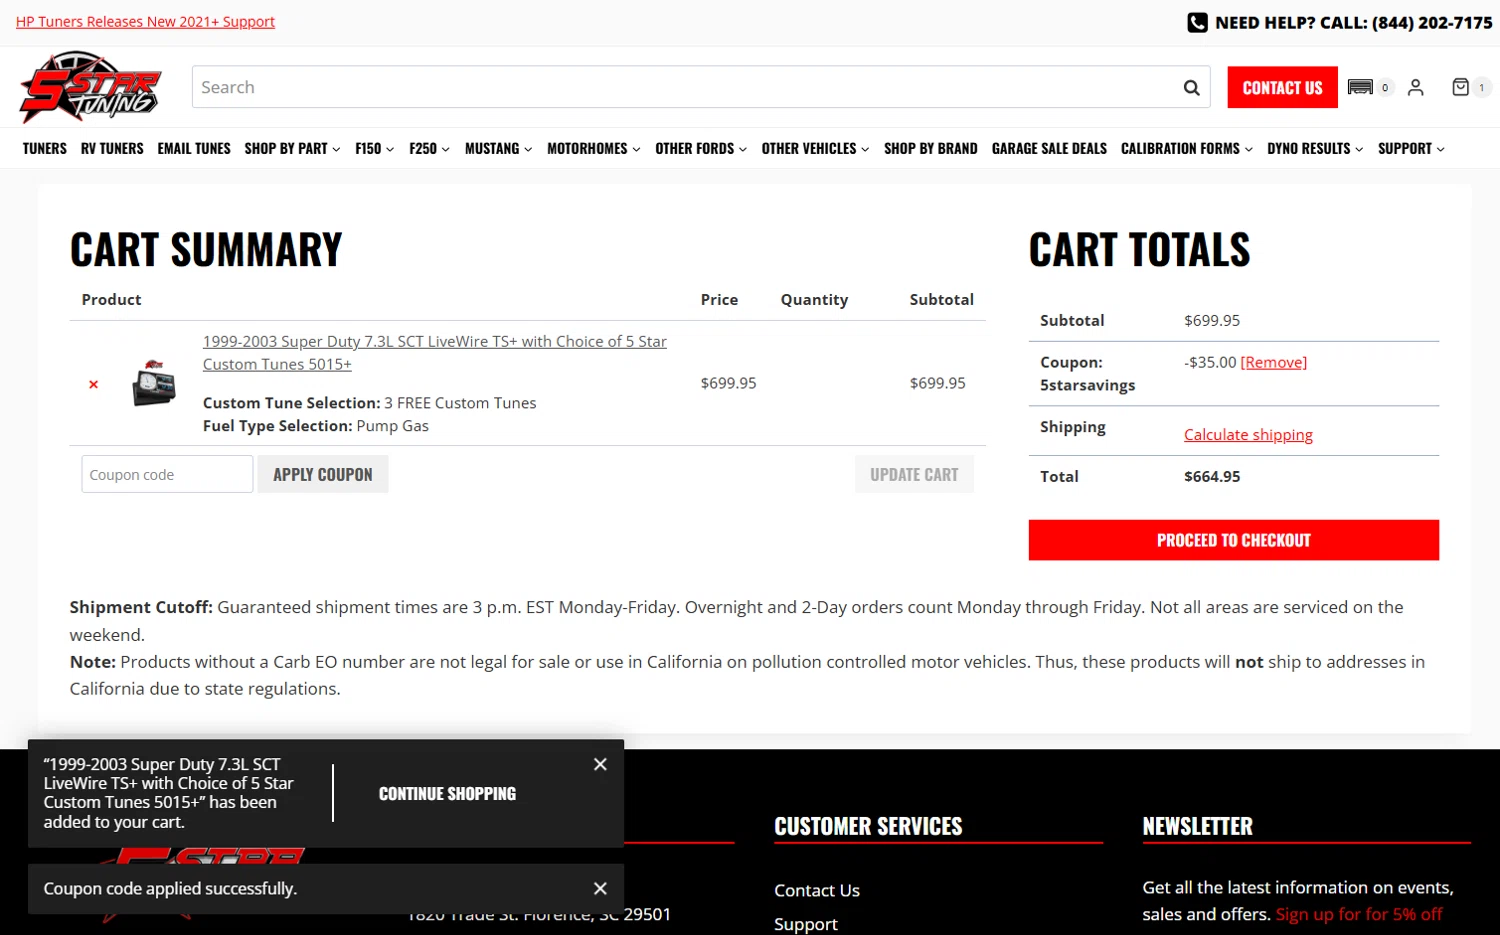Viewport: 1500px width, 935px height.
Task: Click the phone number (844) 202-7175
Action: click(1432, 22)
